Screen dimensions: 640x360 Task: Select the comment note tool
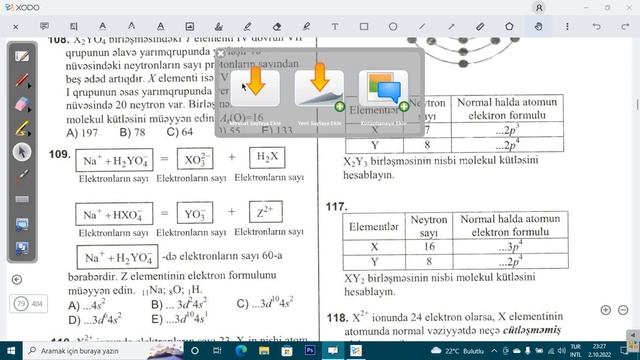point(44,27)
